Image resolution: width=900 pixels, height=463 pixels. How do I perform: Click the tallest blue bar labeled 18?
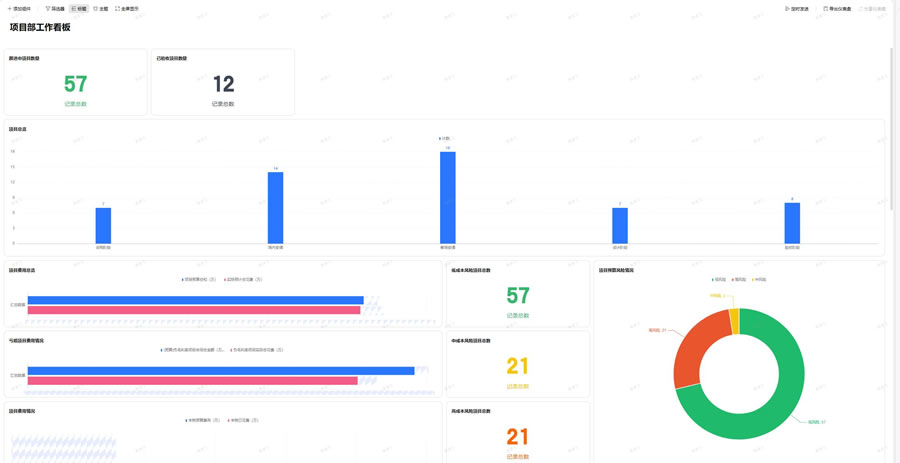point(448,197)
